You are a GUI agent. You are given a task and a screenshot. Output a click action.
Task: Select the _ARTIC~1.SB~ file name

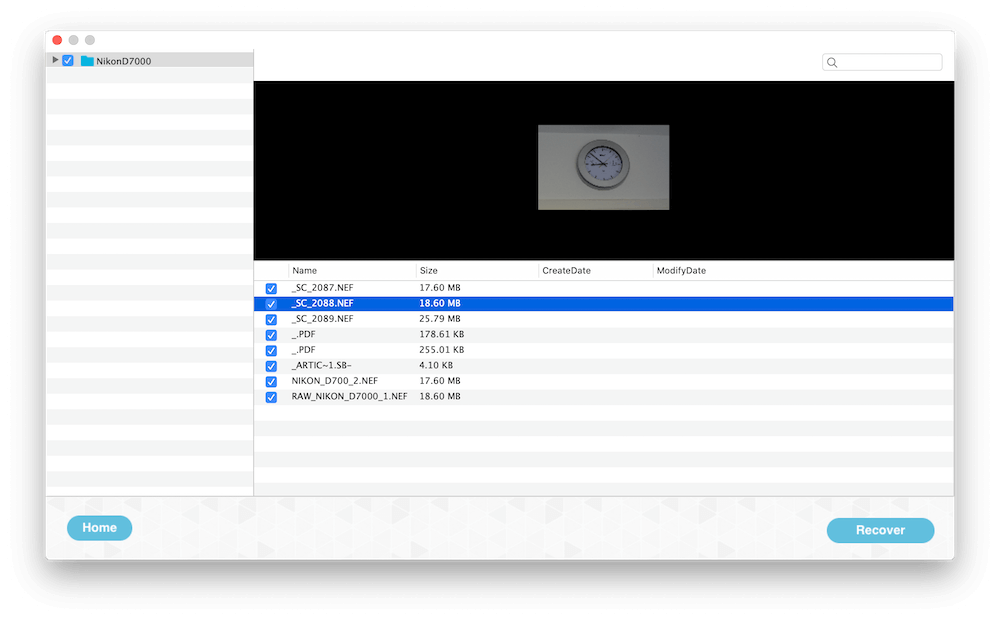pos(321,365)
